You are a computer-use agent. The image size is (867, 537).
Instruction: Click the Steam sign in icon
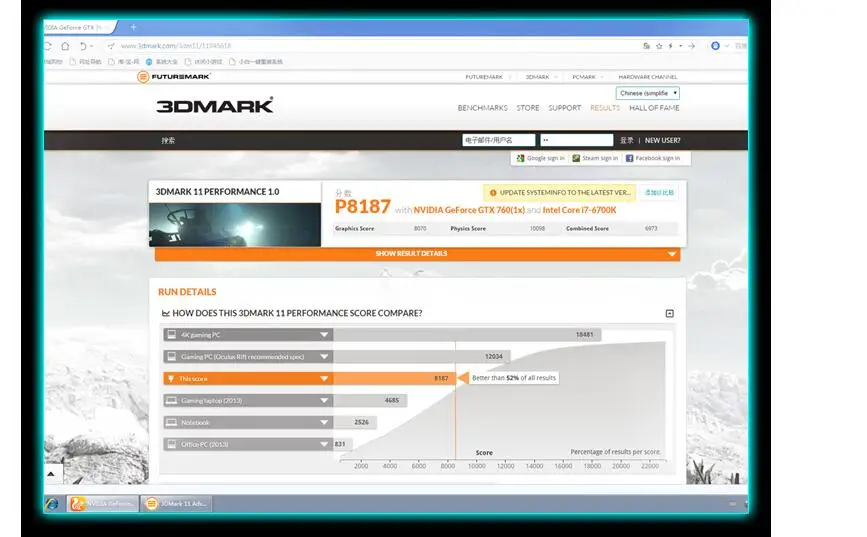pyautogui.click(x=576, y=158)
